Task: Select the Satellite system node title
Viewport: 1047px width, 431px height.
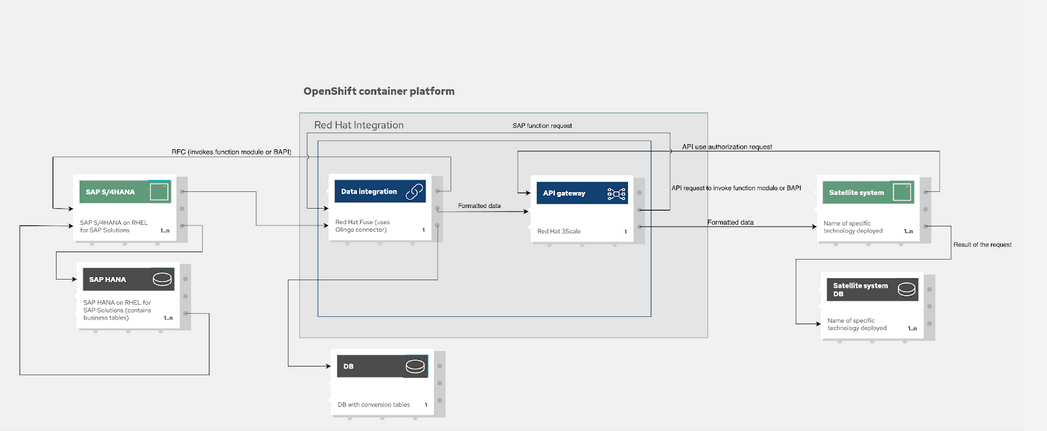Action: pyautogui.click(x=856, y=193)
